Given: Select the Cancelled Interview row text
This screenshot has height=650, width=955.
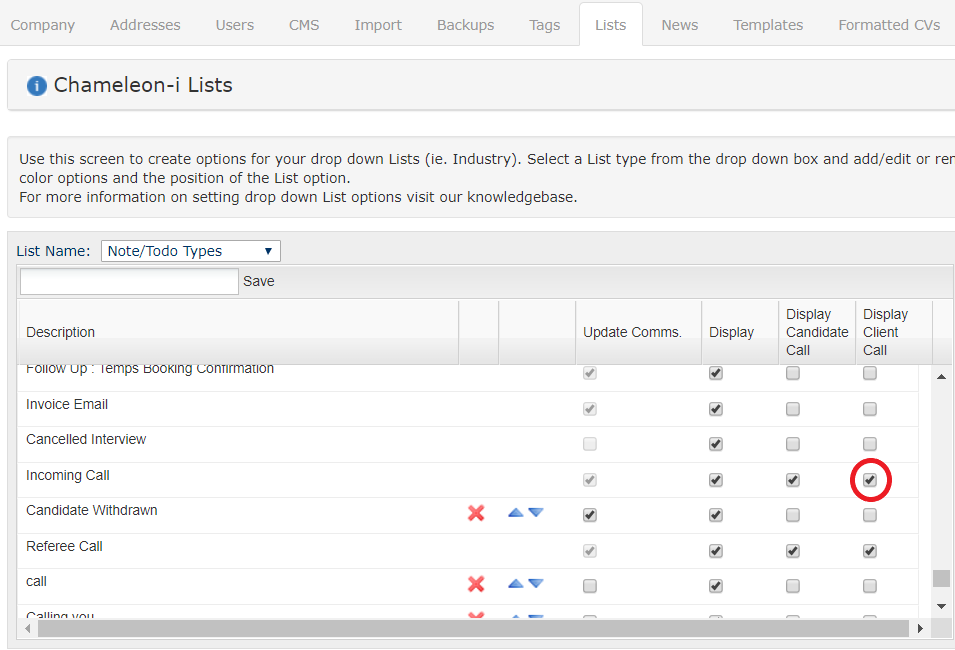Looking at the screenshot, I should 86,439.
